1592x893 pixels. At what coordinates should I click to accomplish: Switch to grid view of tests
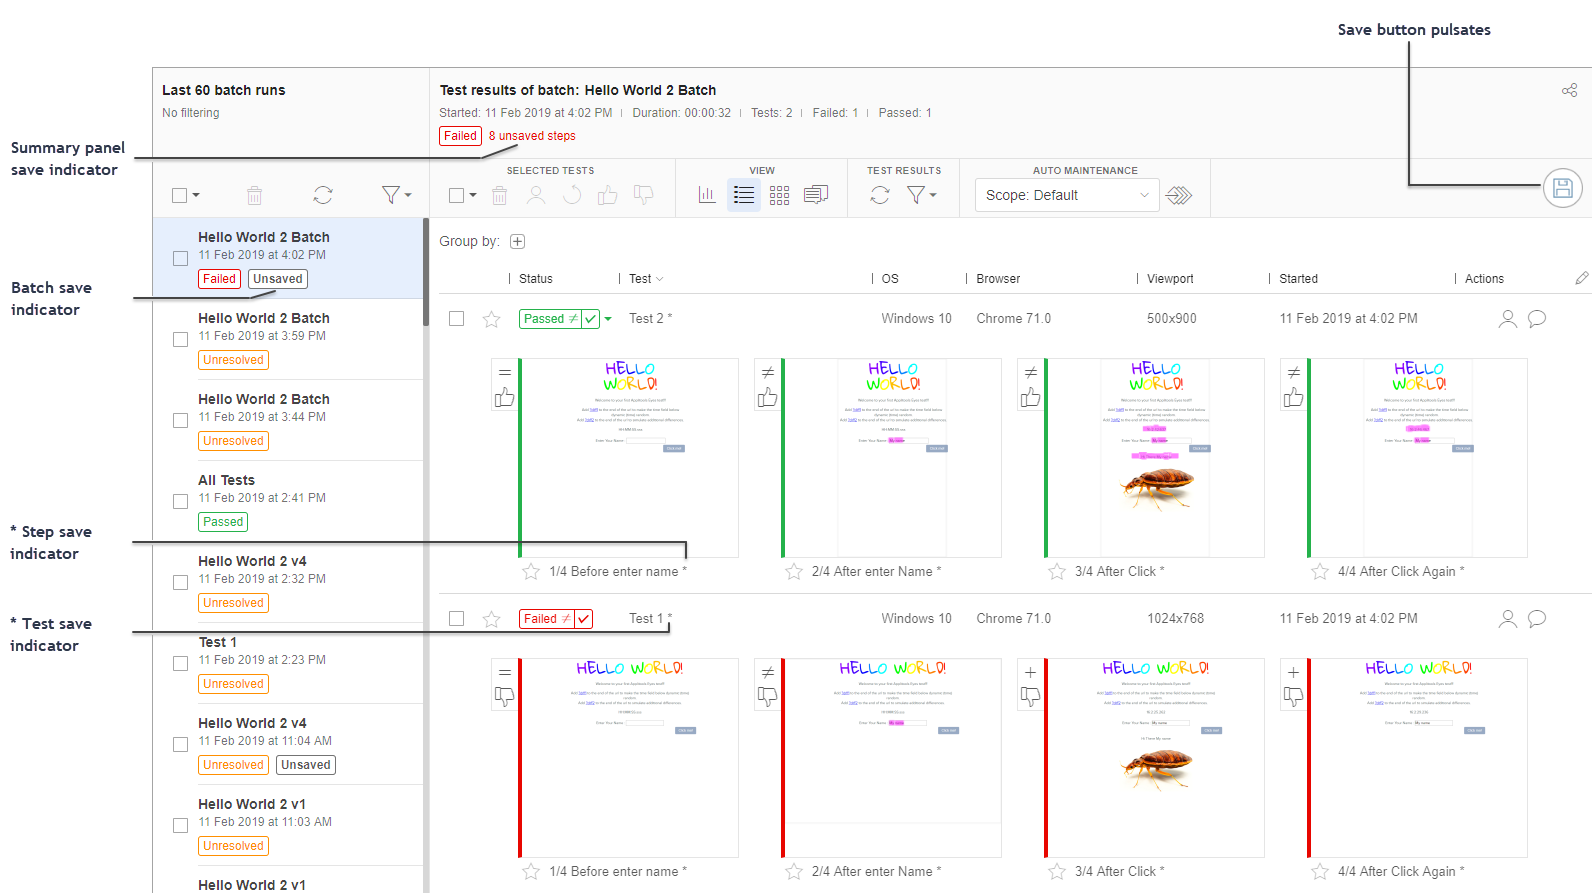click(x=779, y=195)
